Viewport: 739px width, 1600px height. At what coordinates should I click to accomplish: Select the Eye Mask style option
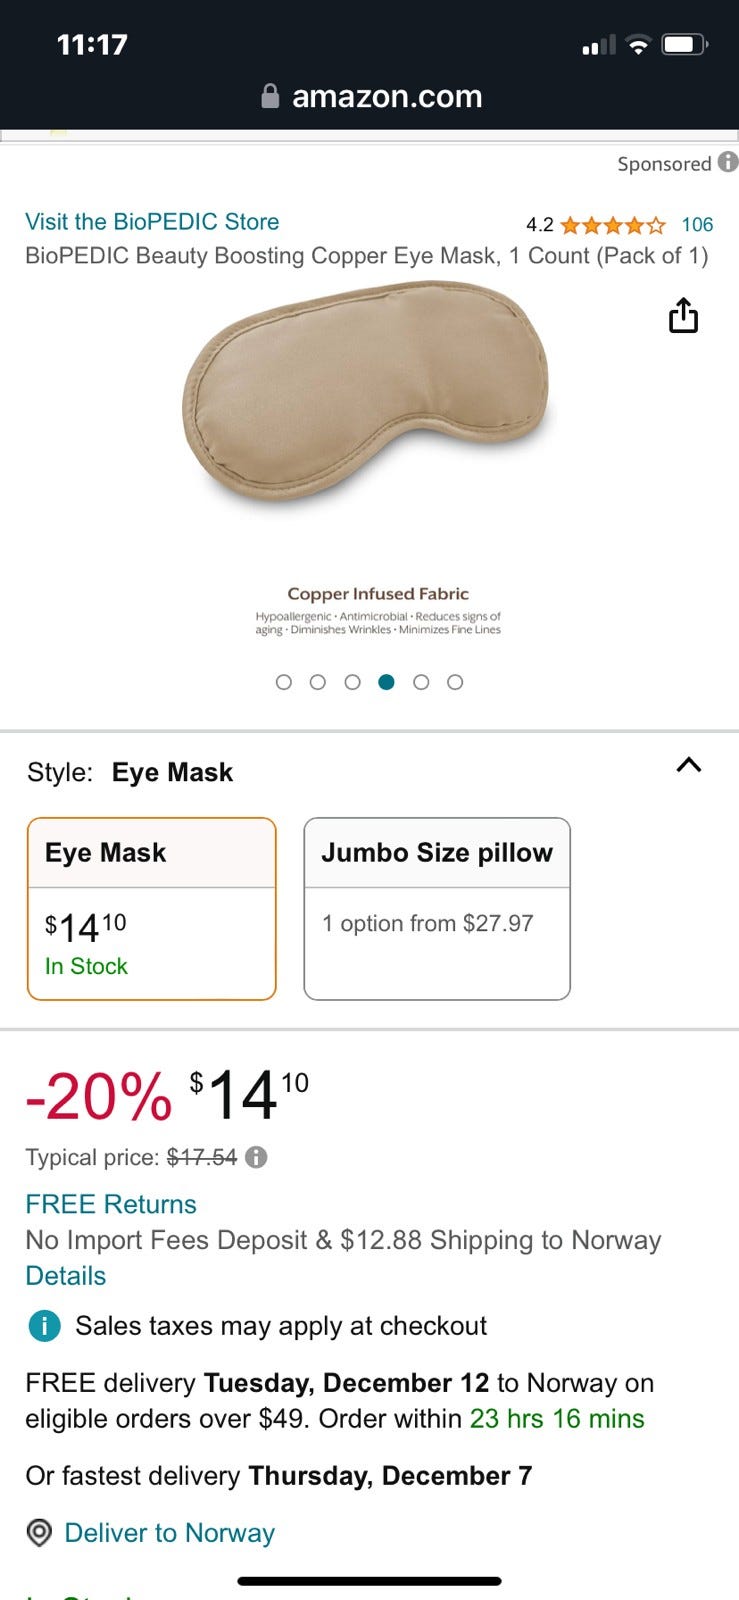coord(151,908)
